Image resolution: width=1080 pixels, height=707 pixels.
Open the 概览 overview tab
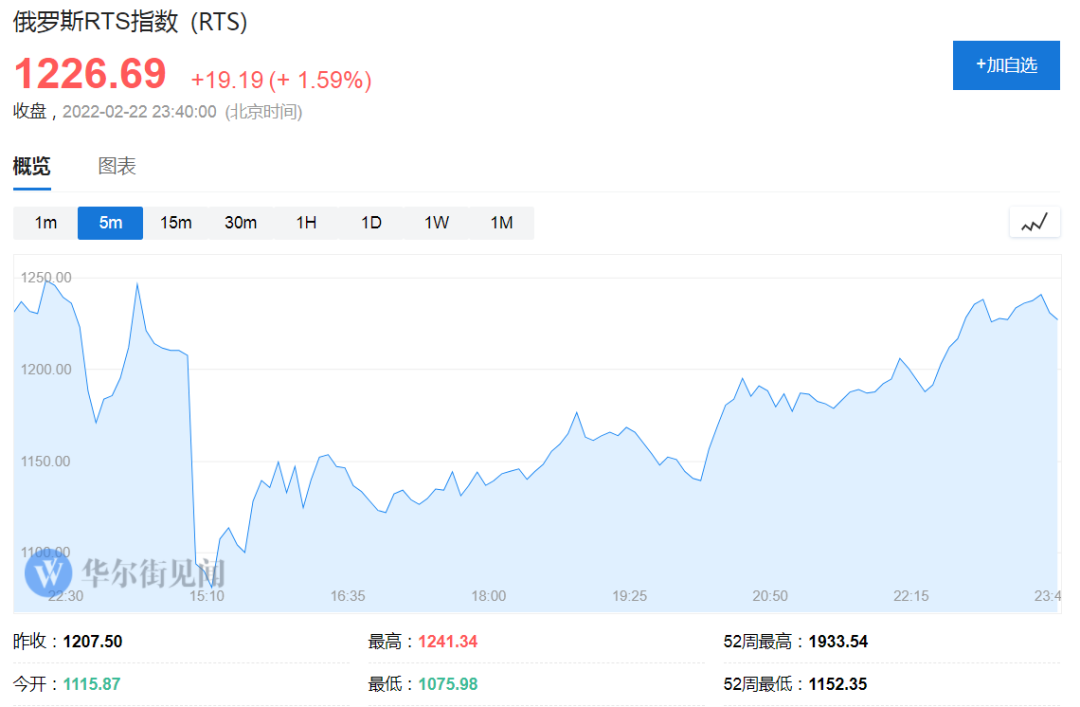tap(32, 166)
